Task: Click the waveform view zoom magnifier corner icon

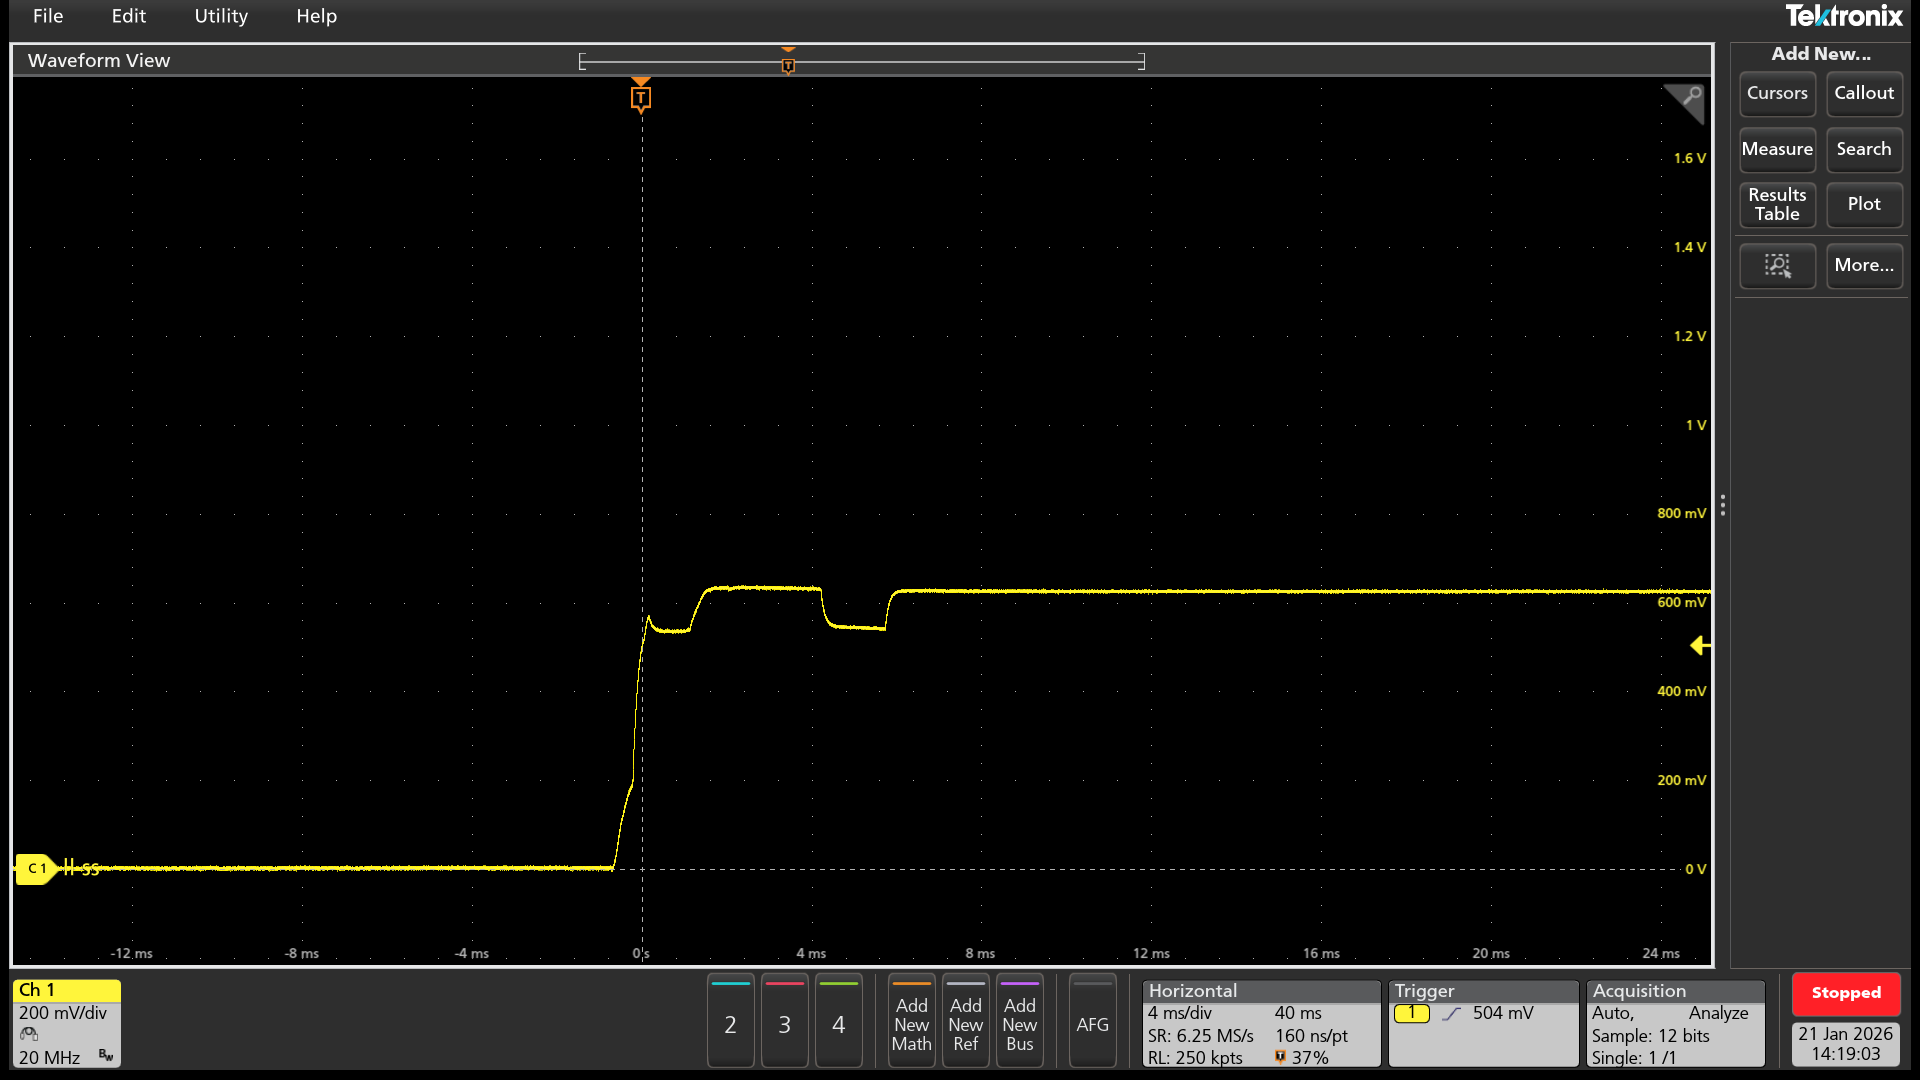Action: [x=1687, y=101]
